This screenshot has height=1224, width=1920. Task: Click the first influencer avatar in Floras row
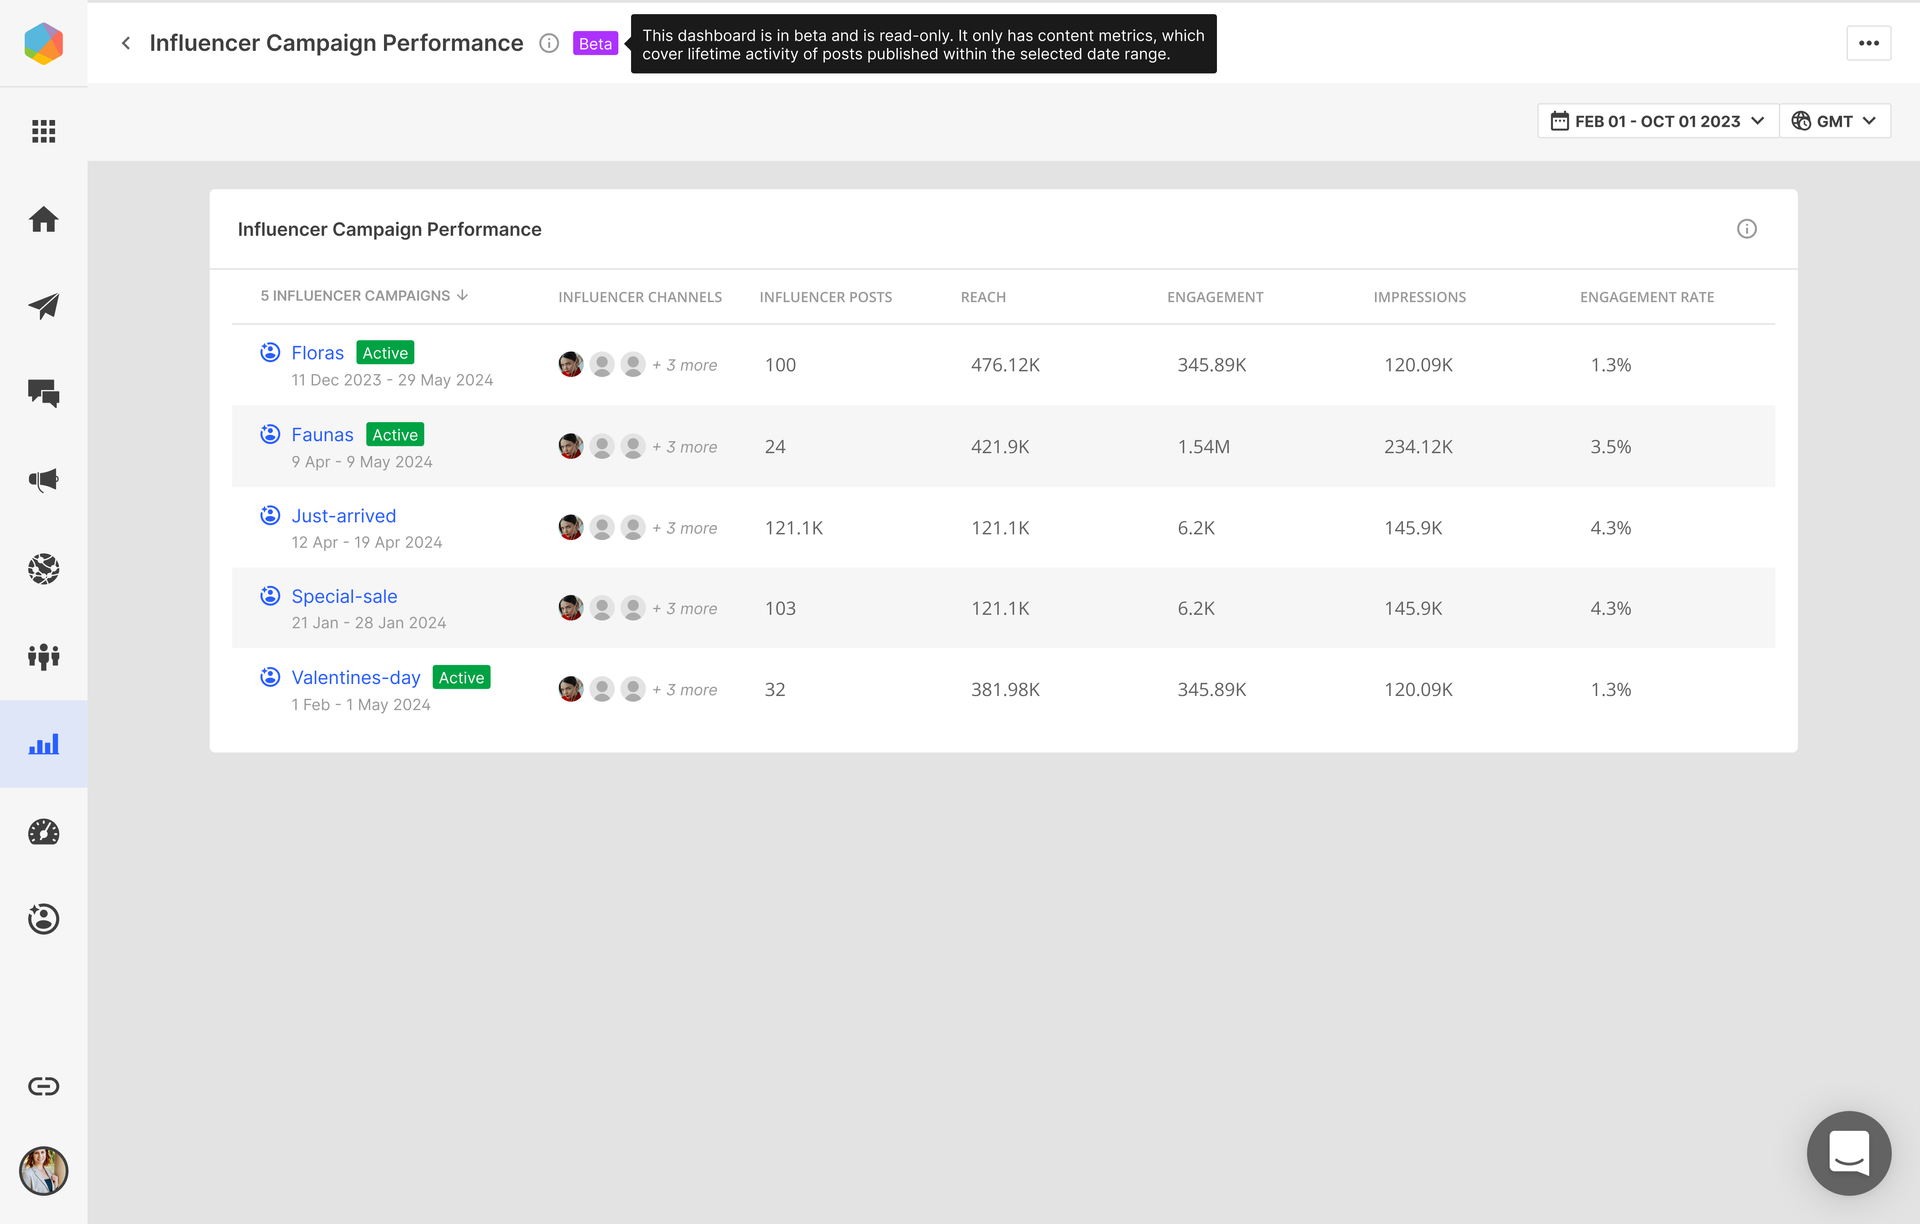coord(571,364)
